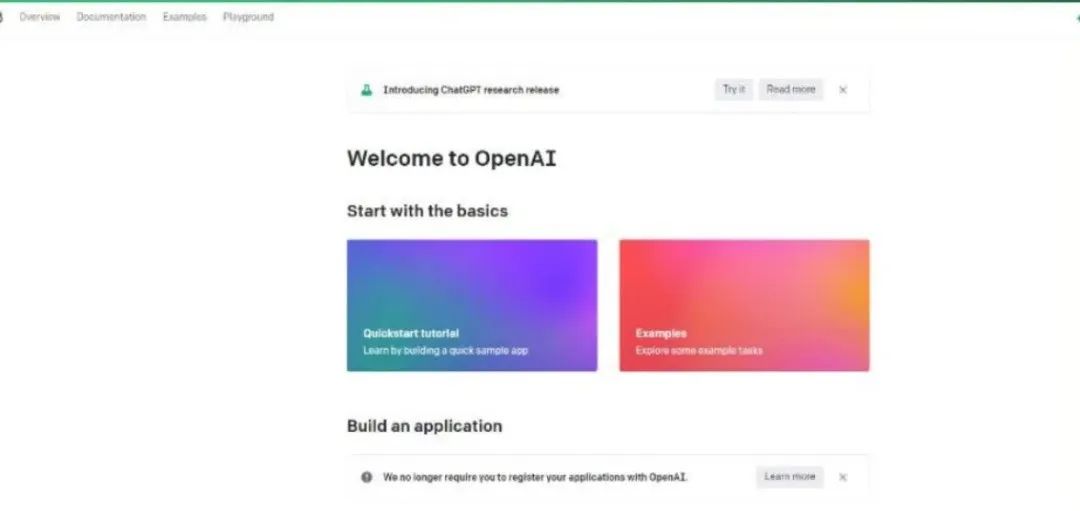This screenshot has width=1080, height=511.
Task: Click the 'We no longer require you to register' text
Action: point(535,477)
